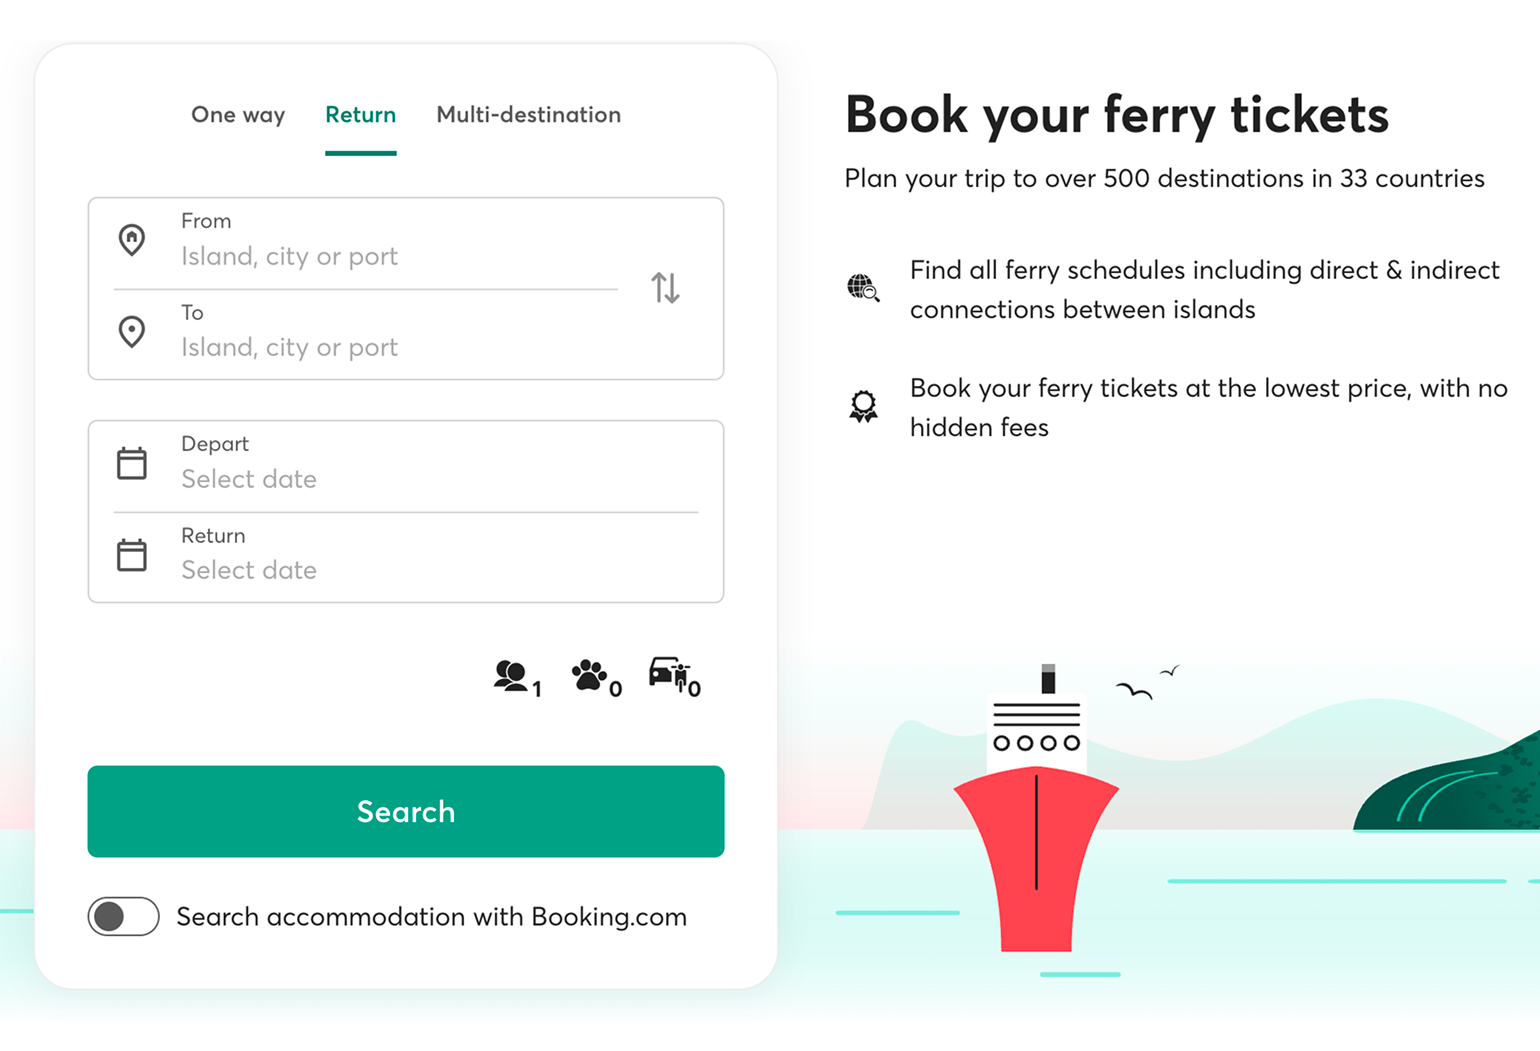The image size is (1540, 1051).
Task: Click the From location pin icon
Action: [x=133, y=240]
